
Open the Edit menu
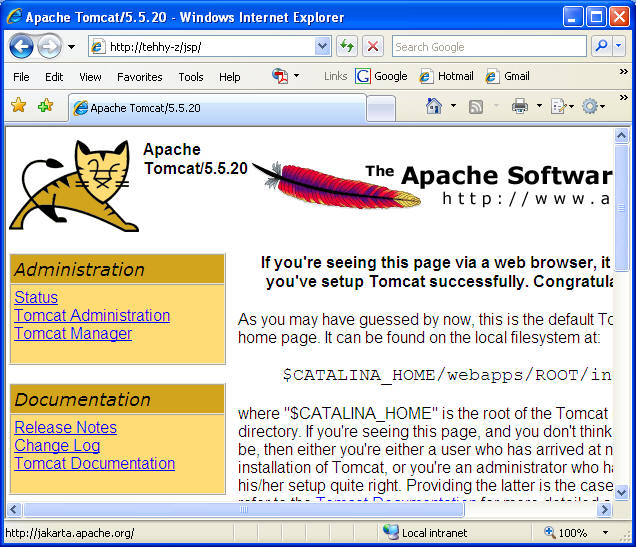54,77
